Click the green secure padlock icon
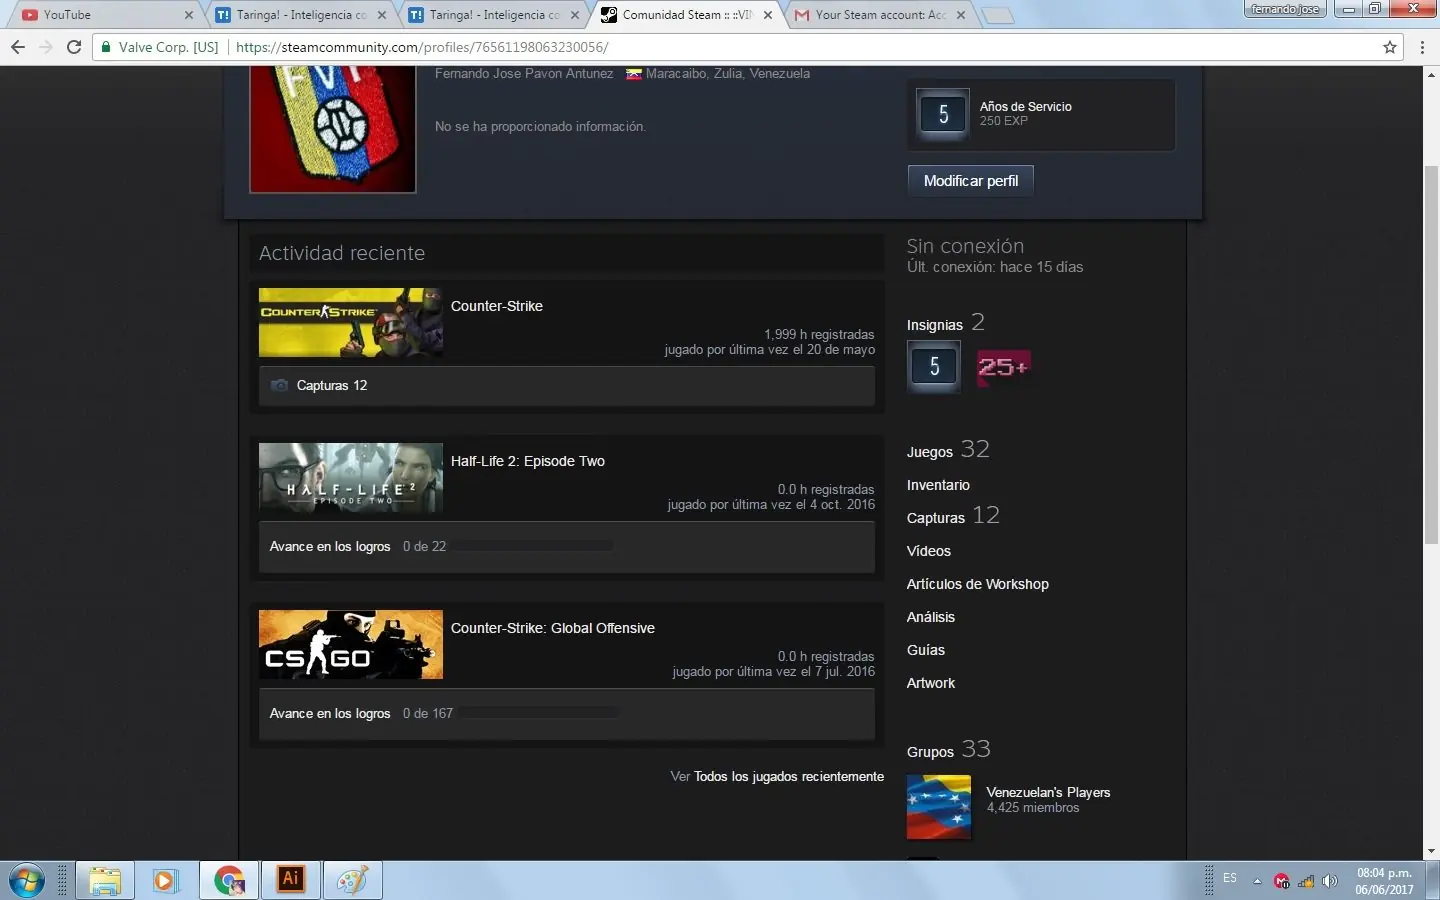Viewport: 1440px width, 900px height. (x=106, y=47)
